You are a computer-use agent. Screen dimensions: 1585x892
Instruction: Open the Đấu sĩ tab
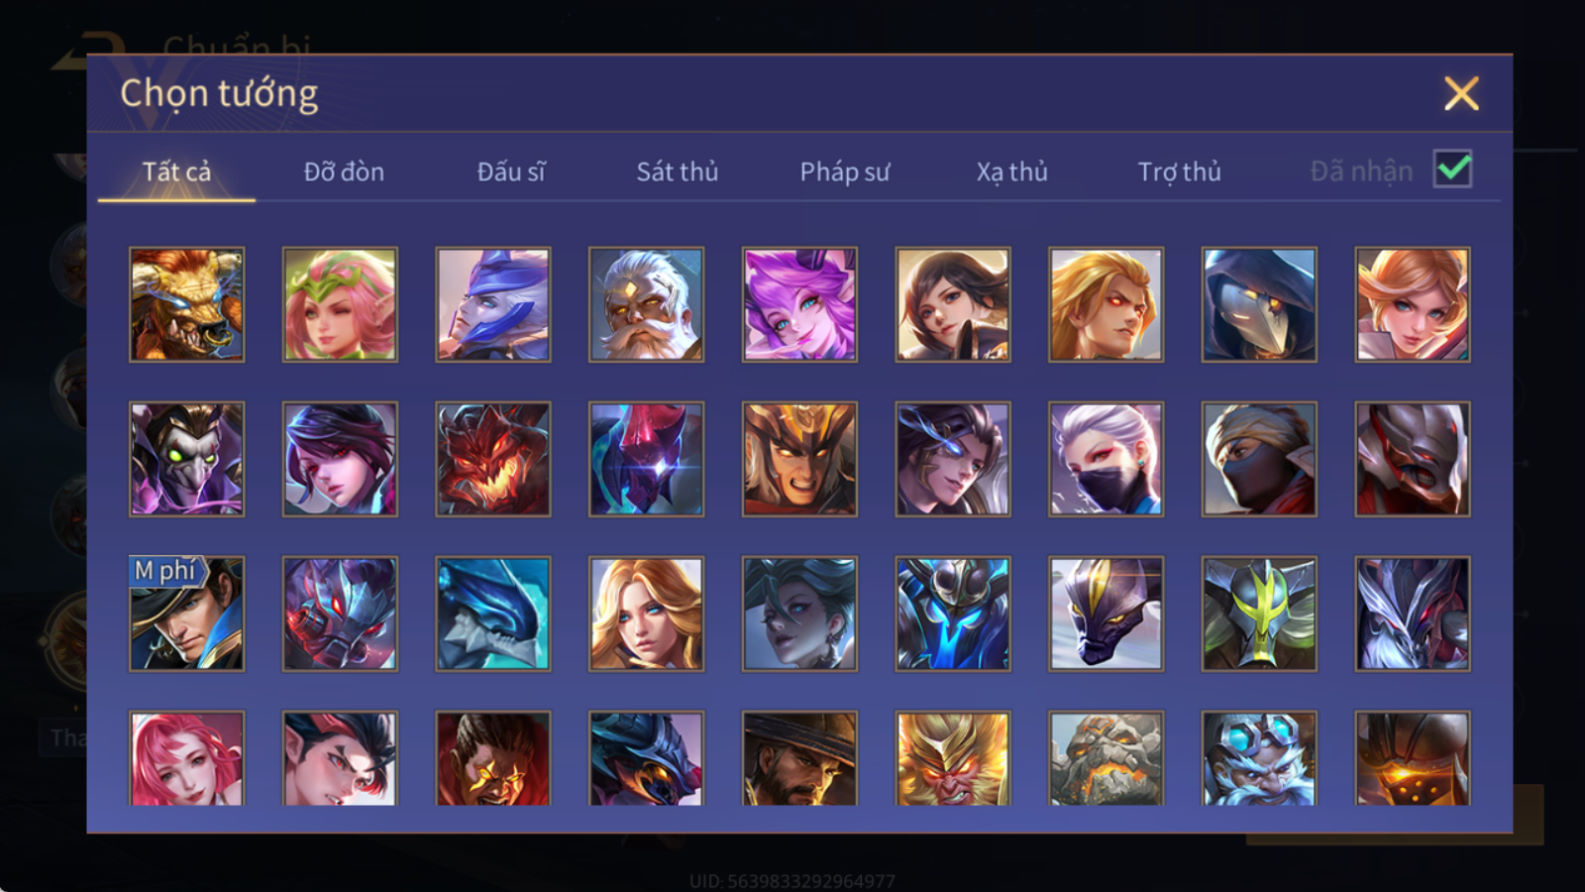[x=511, y=172]
